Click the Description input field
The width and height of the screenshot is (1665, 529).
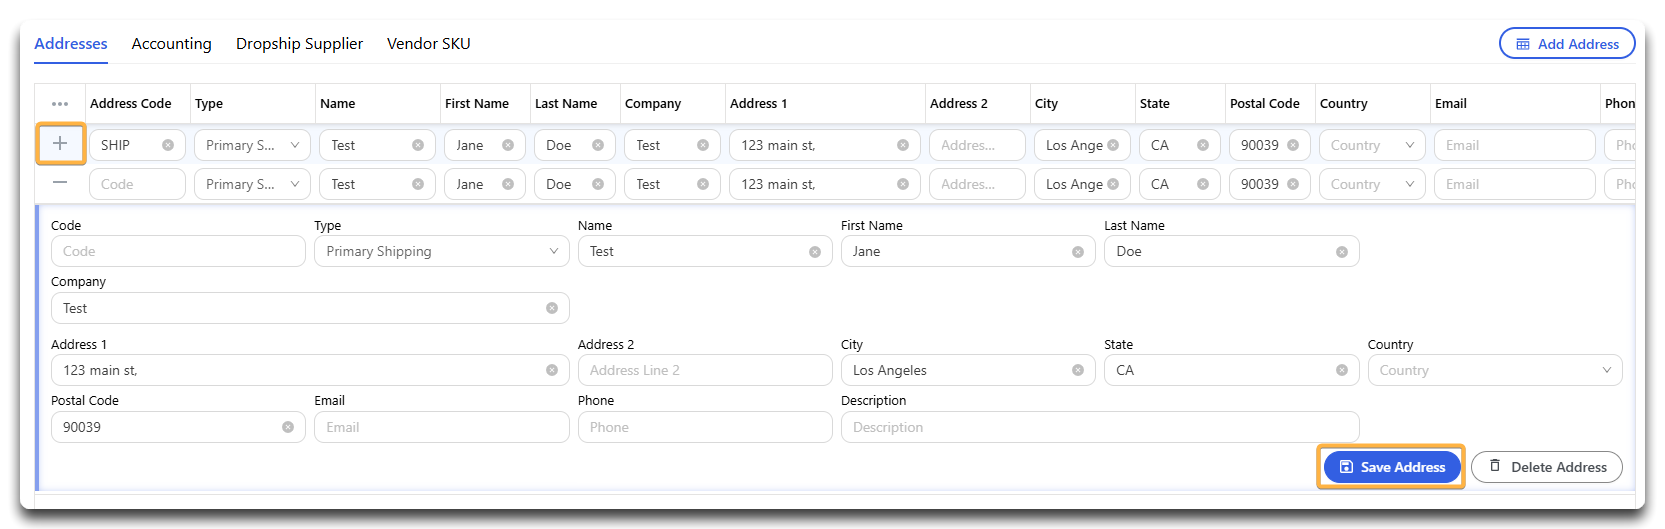tap(1100, 427)
